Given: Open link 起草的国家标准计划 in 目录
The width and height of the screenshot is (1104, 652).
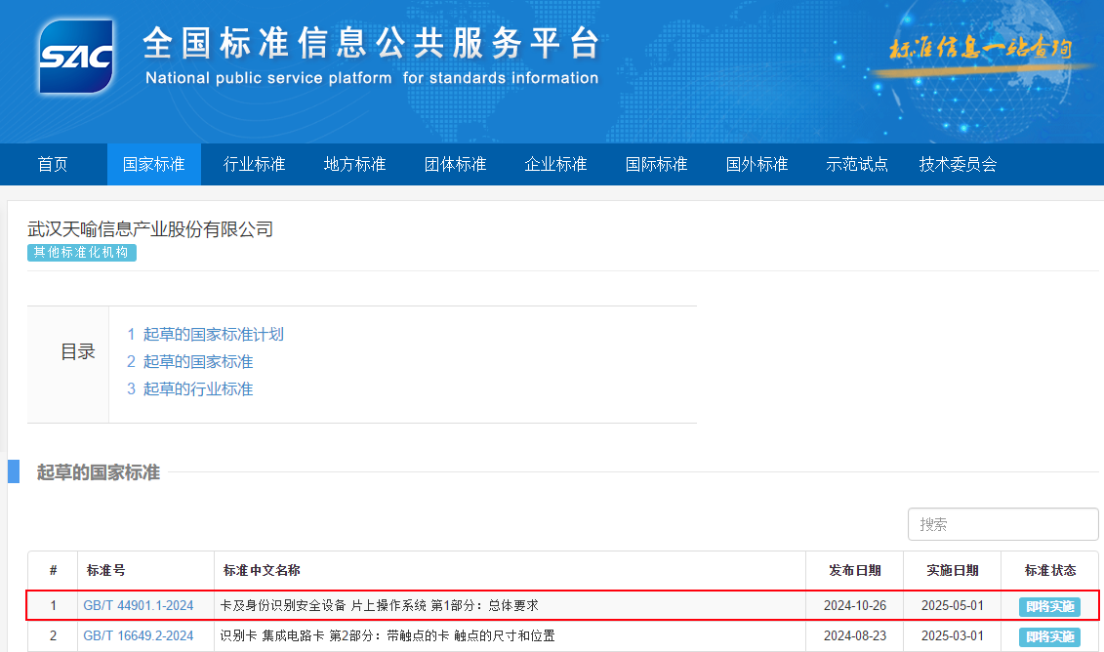Looking at the screenshot, I should coord(205,334).
